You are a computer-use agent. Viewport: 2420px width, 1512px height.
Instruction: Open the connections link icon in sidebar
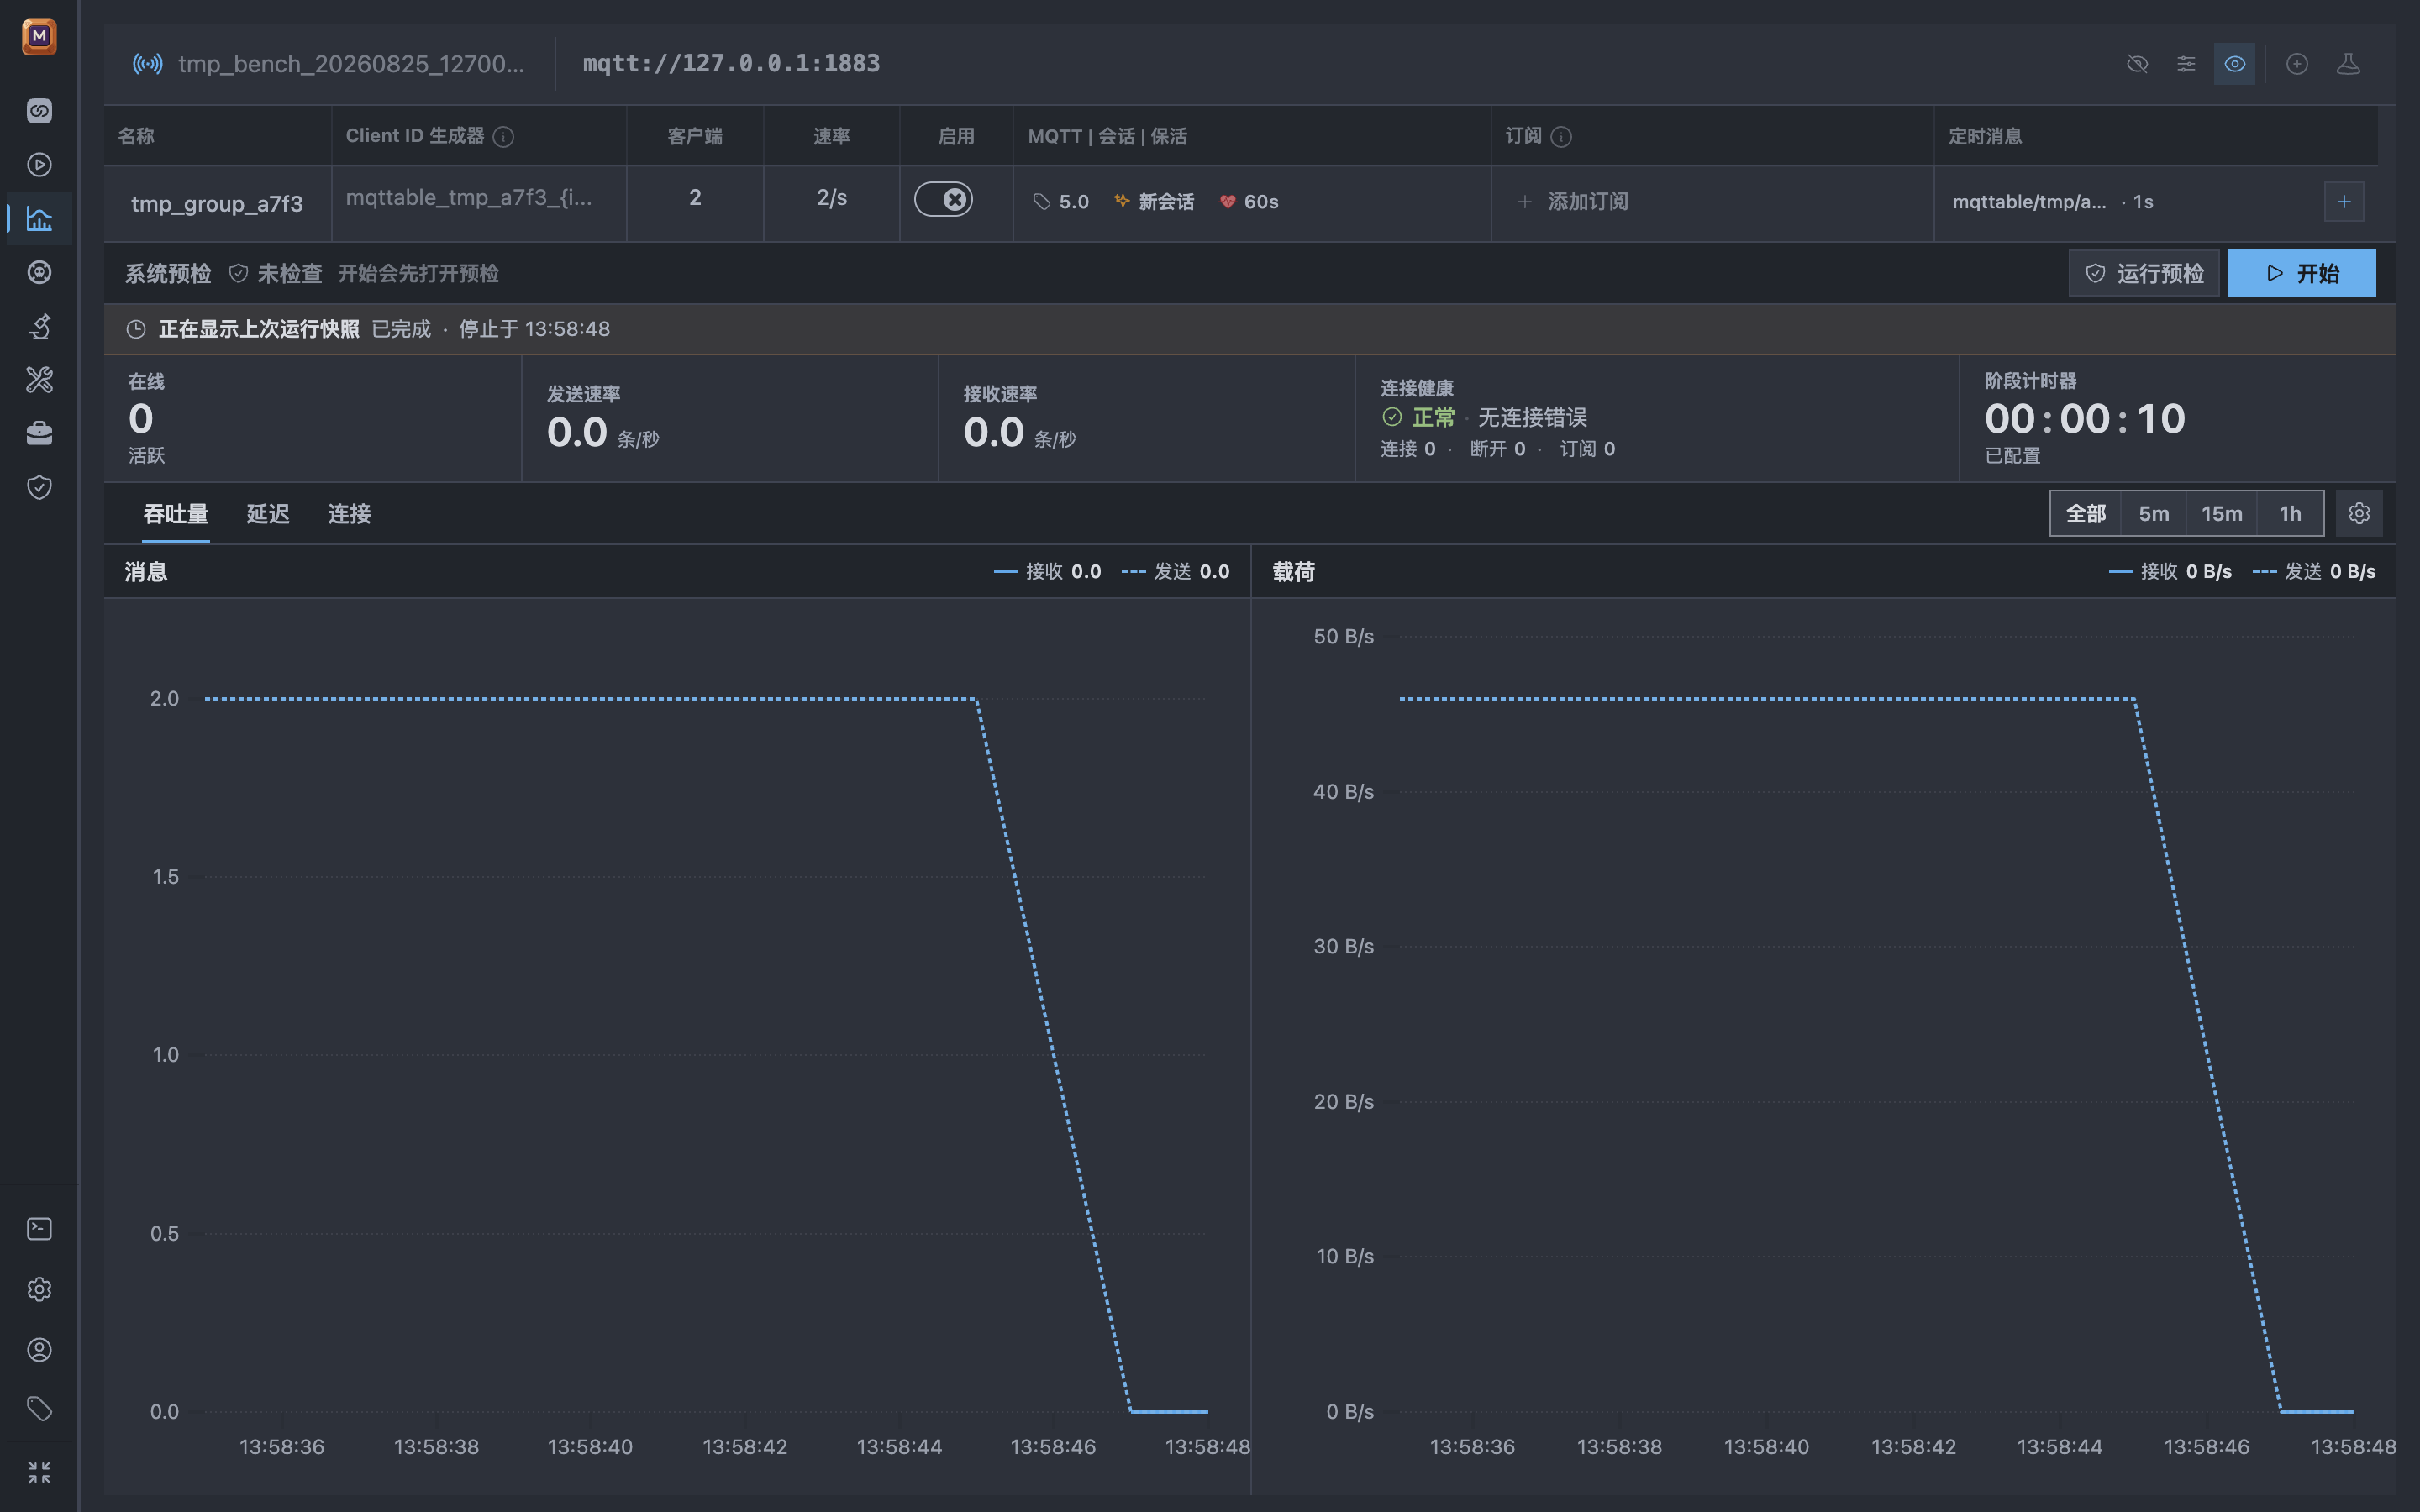(x=39, y=111)
